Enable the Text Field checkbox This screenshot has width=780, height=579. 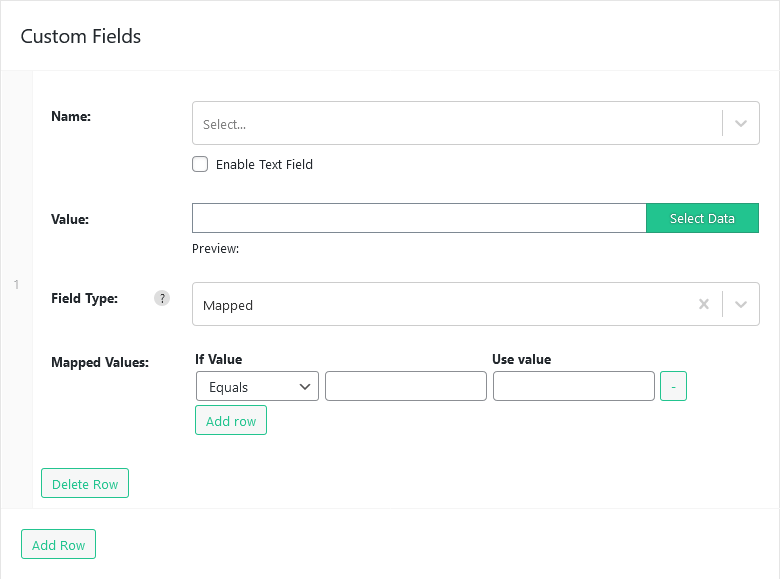(x=200, y=164)
